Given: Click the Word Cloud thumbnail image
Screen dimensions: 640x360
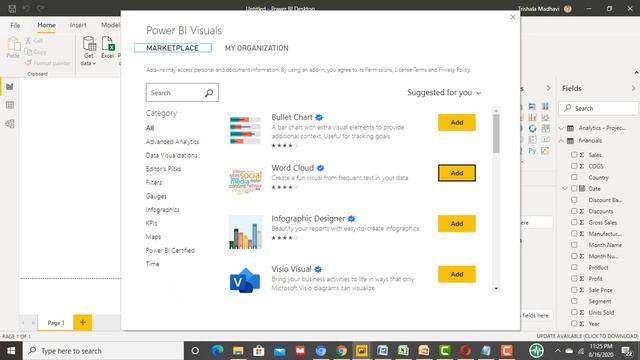Looking at the screenshot, I should coord(245,181).
